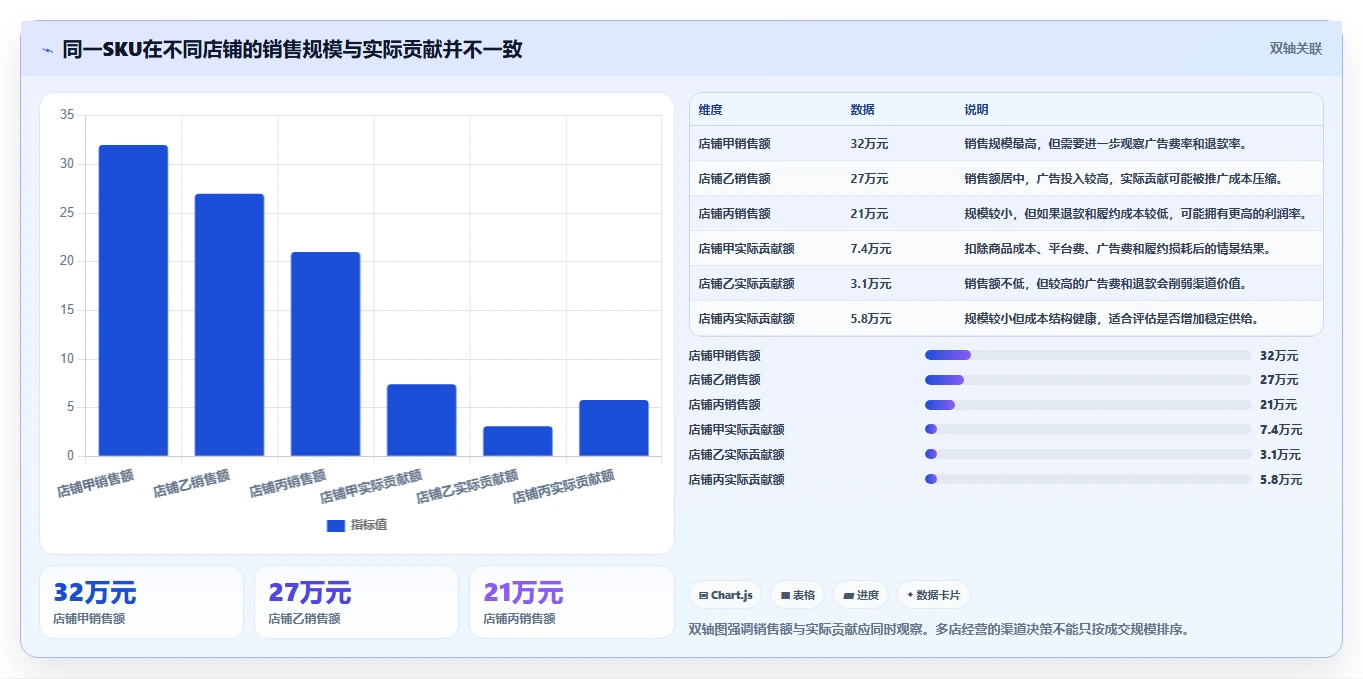Select the 店铺丙实际贡献额 table row label
The image size is (1363, 679).
(x=746, y=319)
